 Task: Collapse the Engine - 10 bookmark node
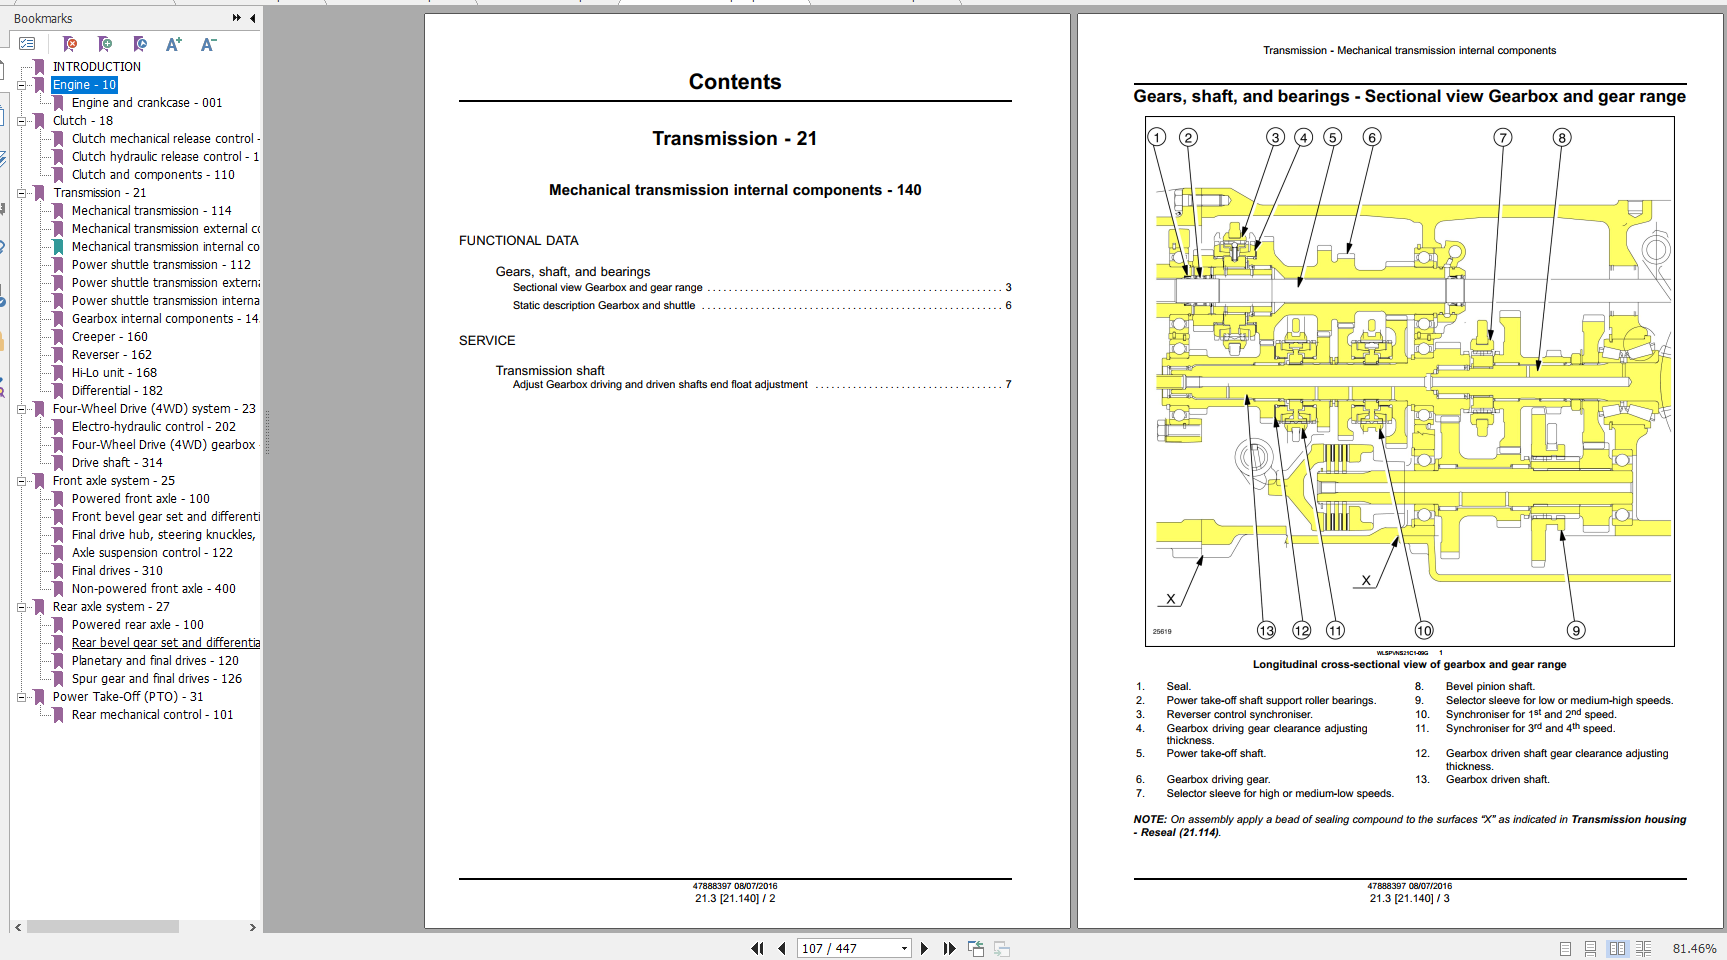(22, 85)
